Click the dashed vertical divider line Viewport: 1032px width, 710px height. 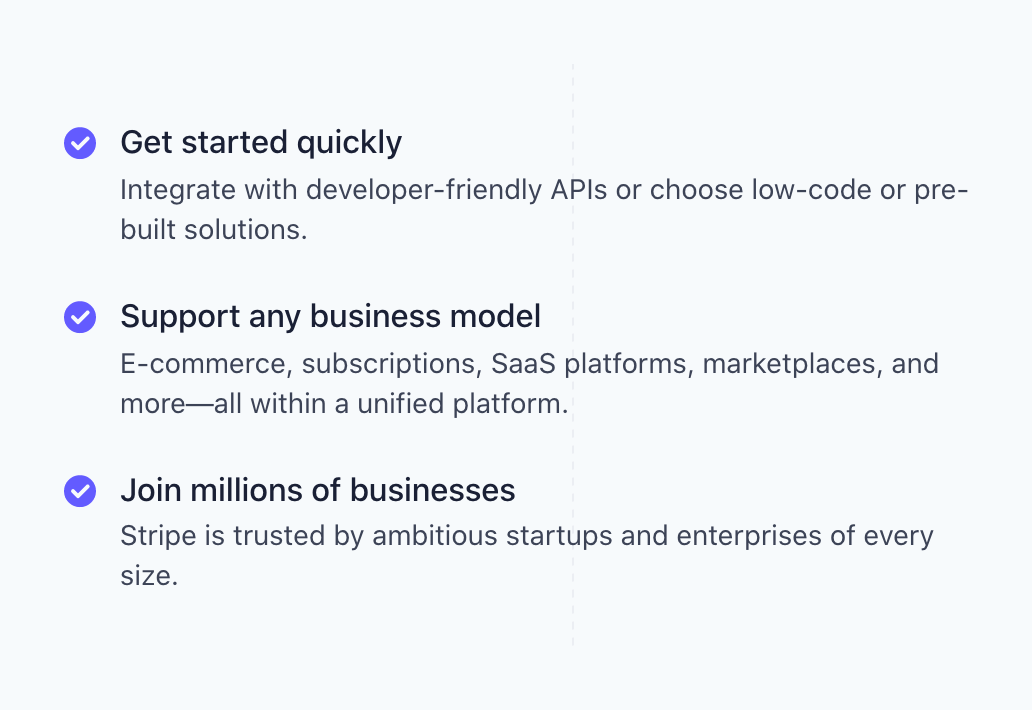[x=573, y=620]
